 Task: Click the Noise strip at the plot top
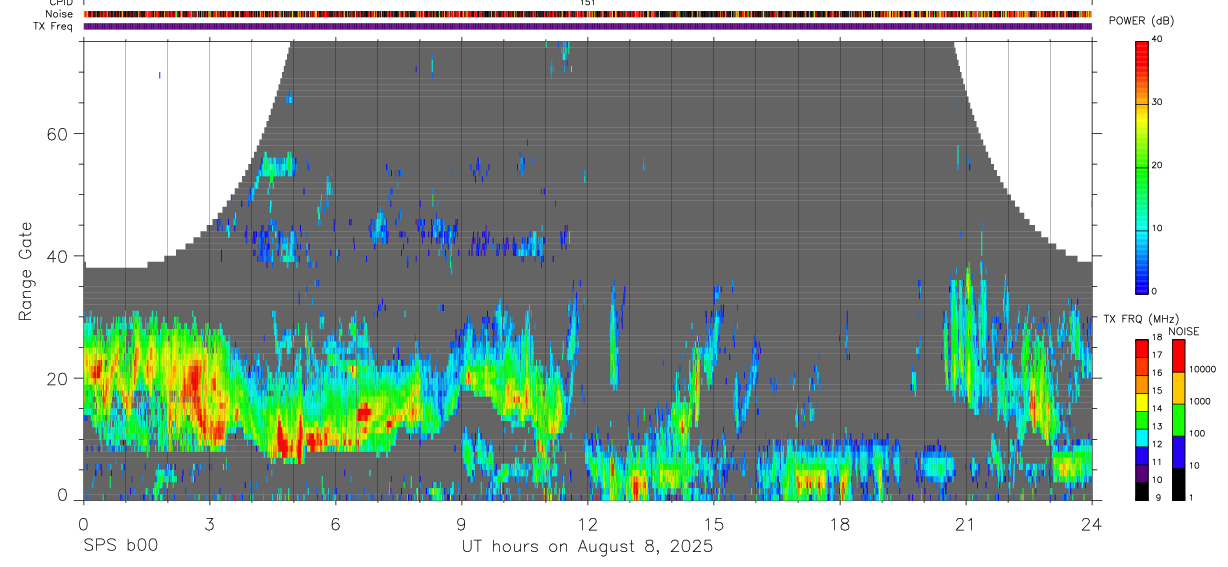[588, 14]
